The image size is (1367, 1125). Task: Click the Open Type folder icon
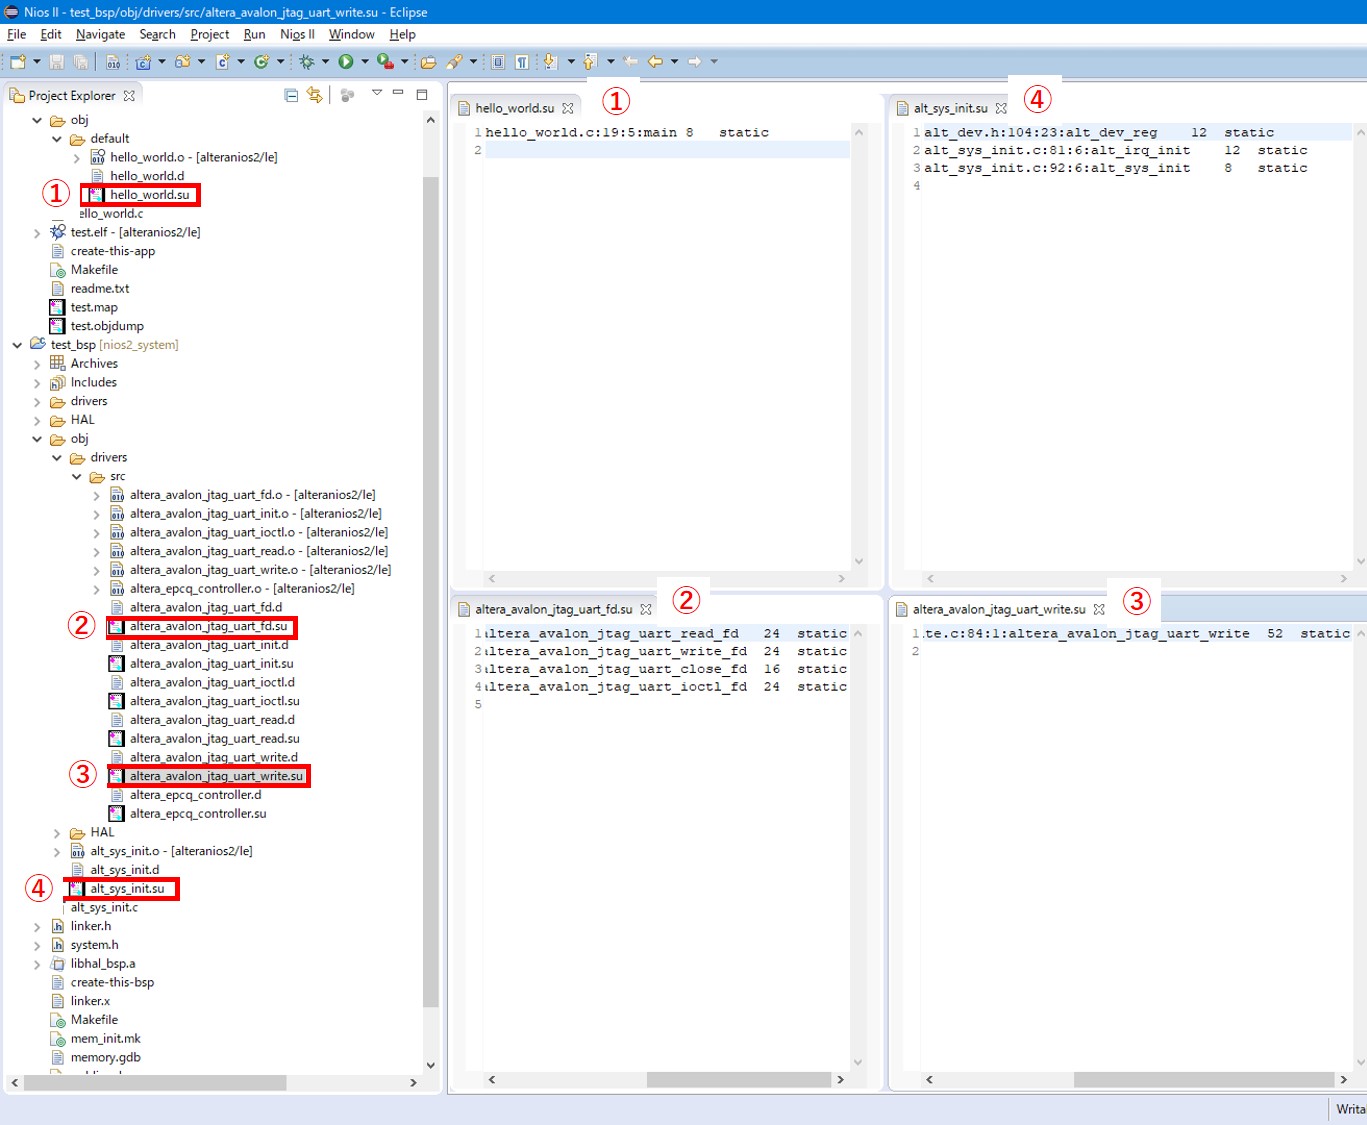(x=428, y=62)
